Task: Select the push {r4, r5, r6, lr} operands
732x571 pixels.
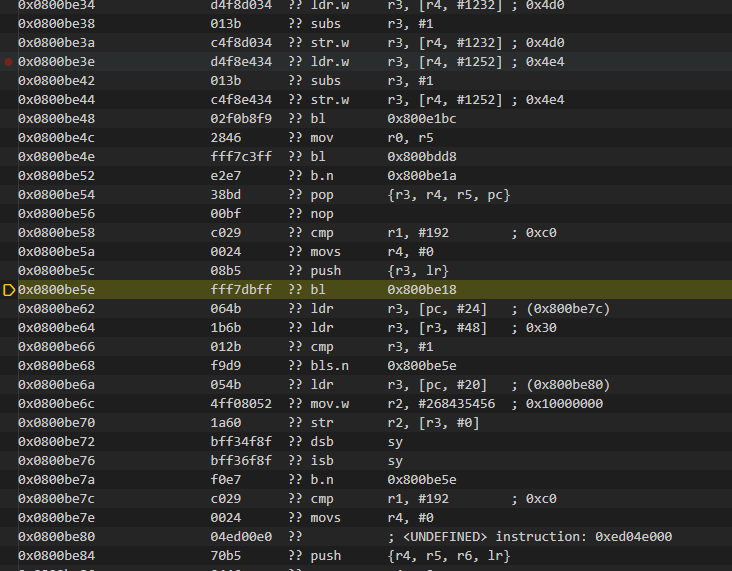Action: pos(449,557)
